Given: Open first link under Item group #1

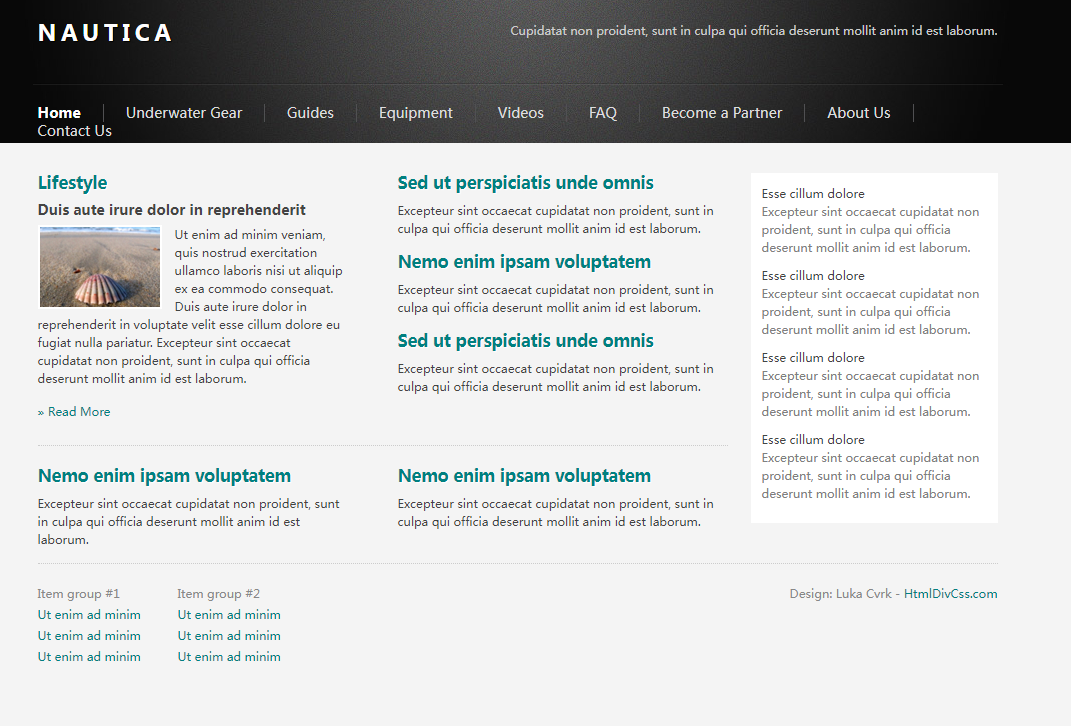Looking at the screenshot, I should pos(89,615).
